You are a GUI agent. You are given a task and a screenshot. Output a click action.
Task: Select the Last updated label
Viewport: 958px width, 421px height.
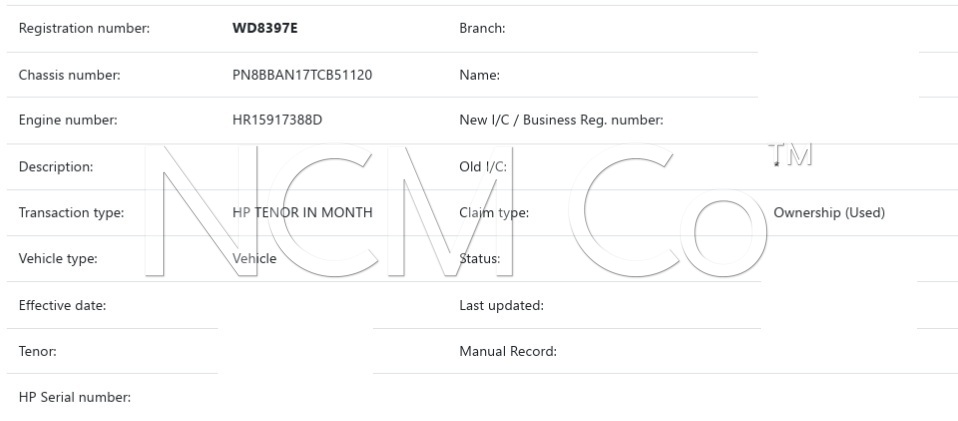click(501, 306)
